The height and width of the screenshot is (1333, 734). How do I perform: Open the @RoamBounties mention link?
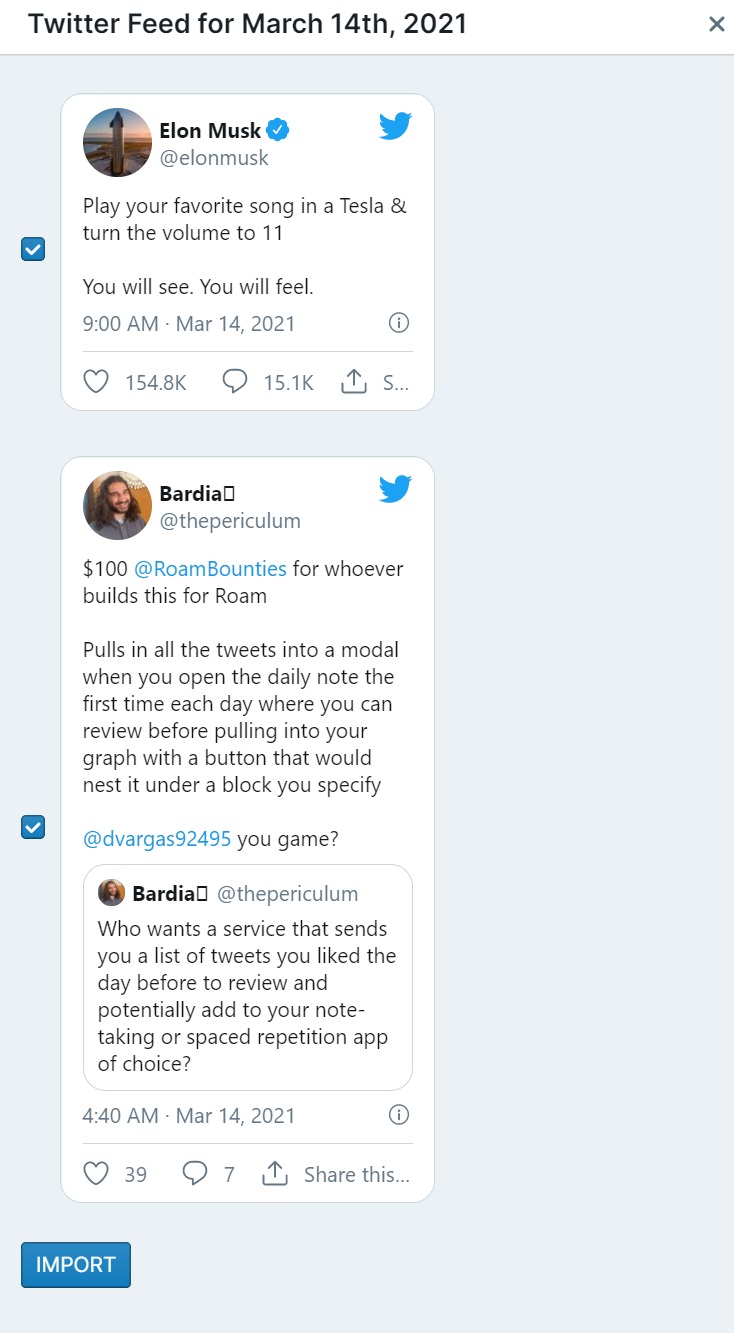(210, 569)
